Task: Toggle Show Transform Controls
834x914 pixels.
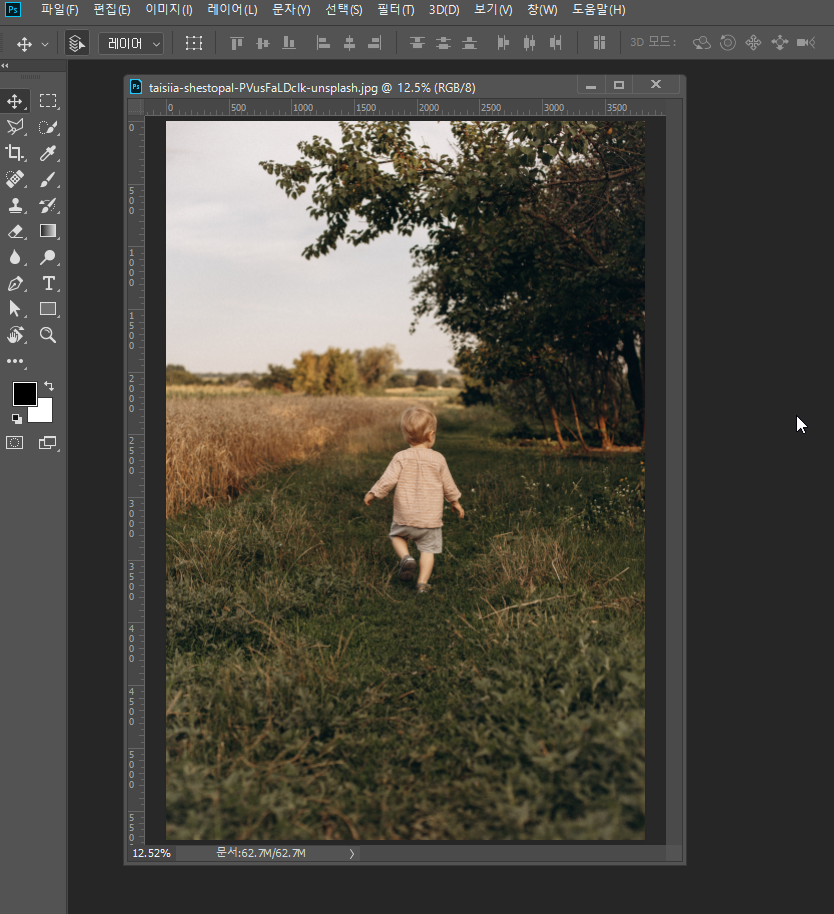Action: point(193,43)
